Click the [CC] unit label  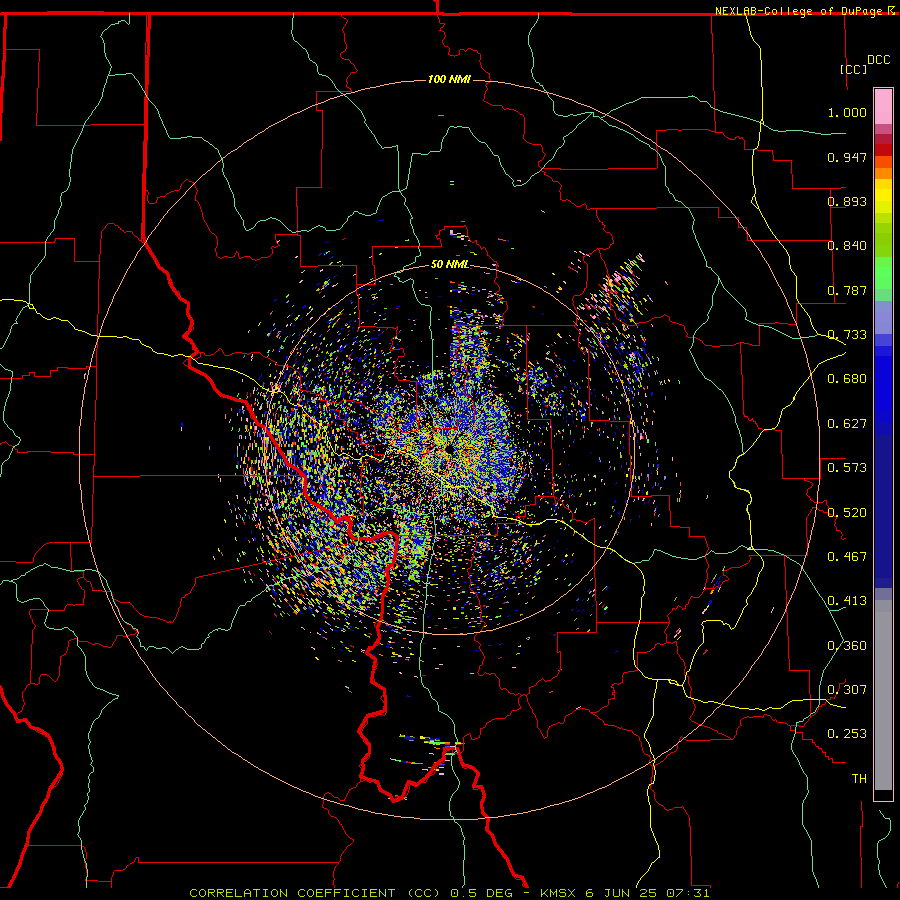click(854, 69)
